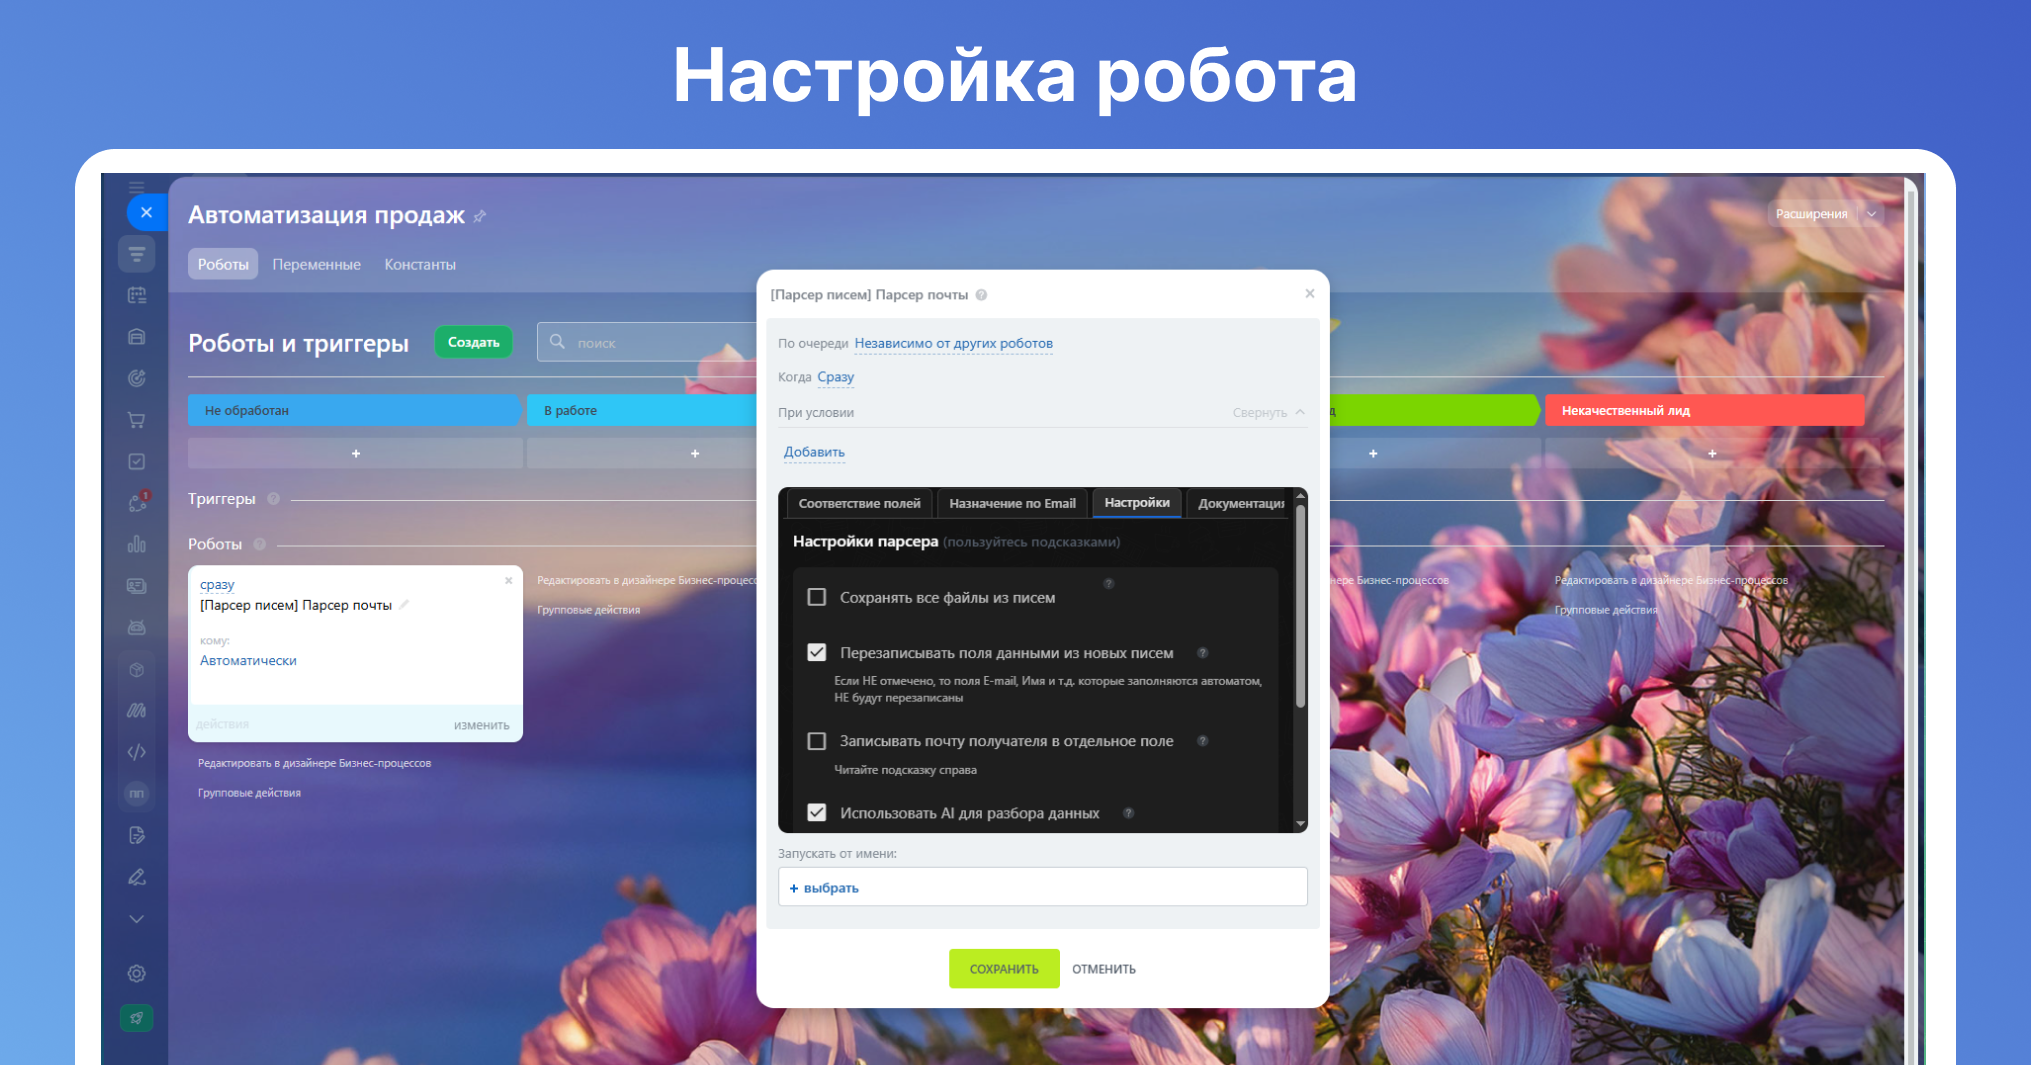Open the funnel filter icon in sidebar

(137, 254)
